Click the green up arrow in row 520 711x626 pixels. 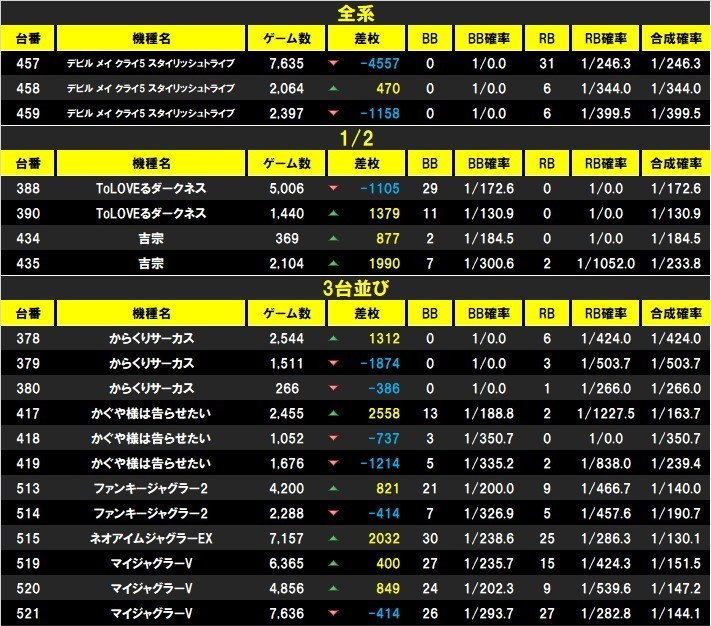pyautogui.click(x=334, y=588)
